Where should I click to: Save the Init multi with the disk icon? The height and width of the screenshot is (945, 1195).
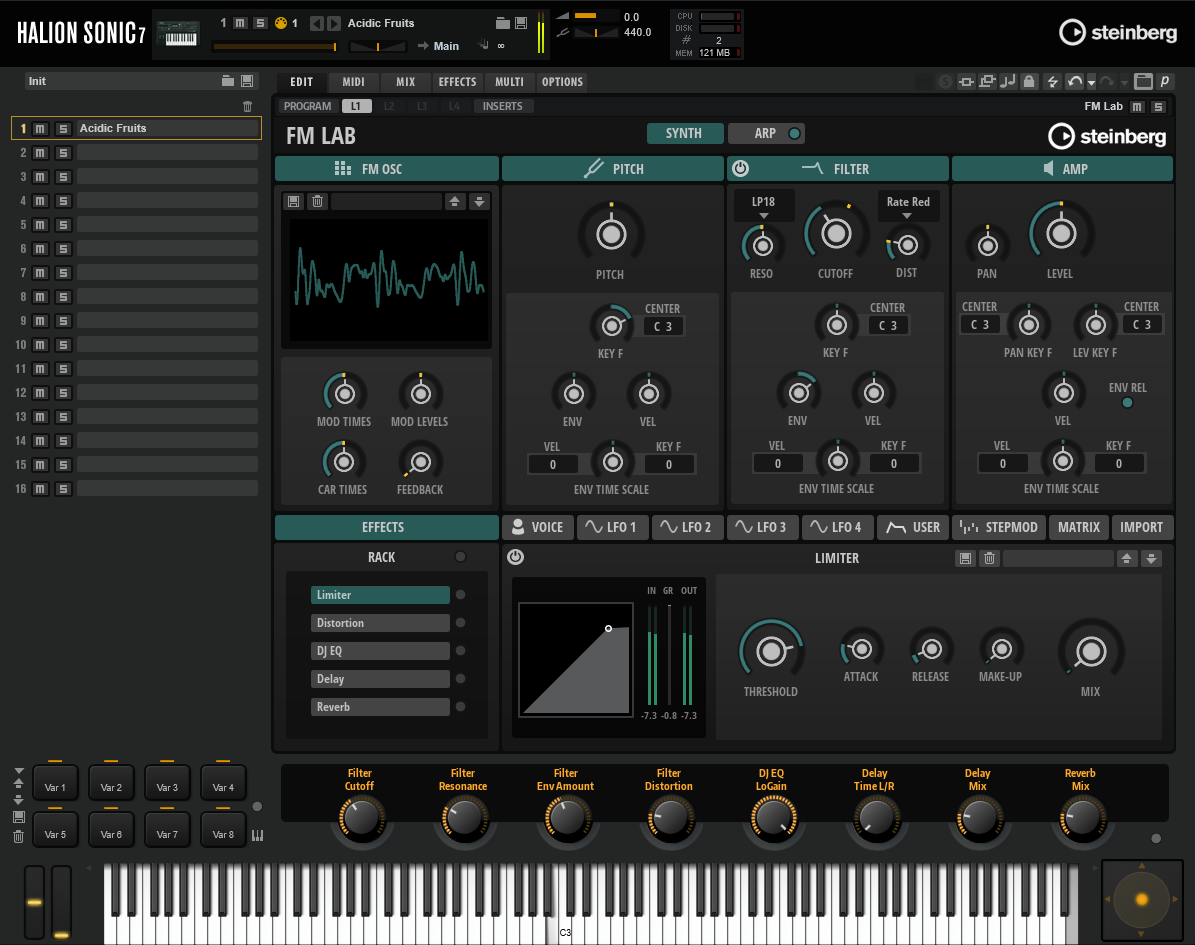[247, 81]
